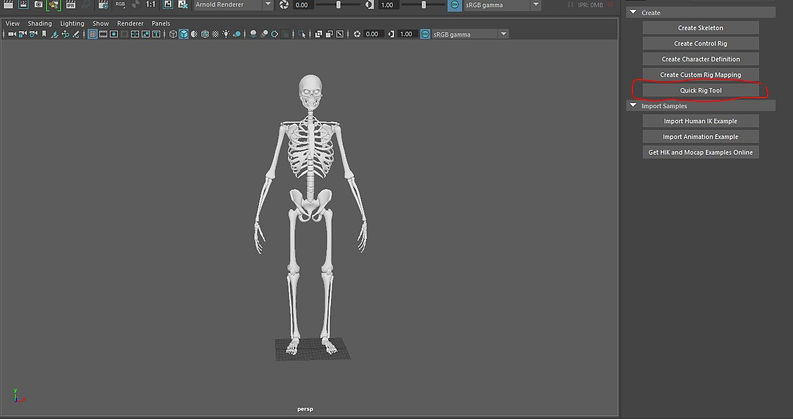The width and height of the screenshot is (793, 419).
Task: Click the X-Ray Active Components icon
Action: (x=329, y=34)
